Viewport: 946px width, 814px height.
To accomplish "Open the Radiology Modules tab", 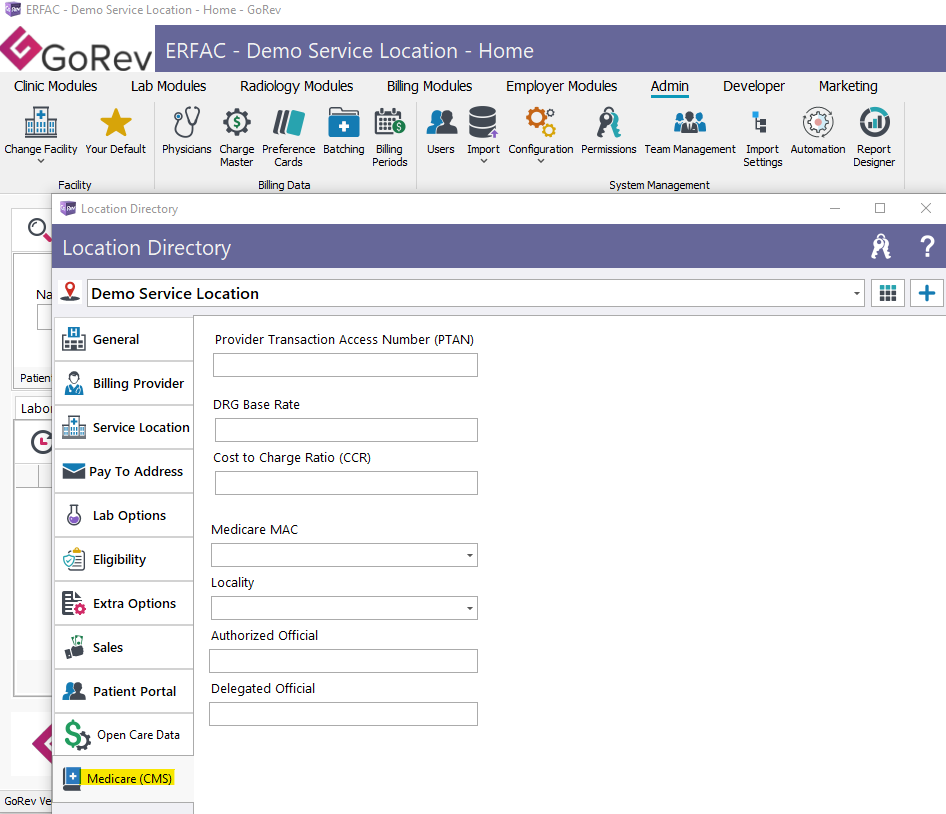I will pos(296,86).
